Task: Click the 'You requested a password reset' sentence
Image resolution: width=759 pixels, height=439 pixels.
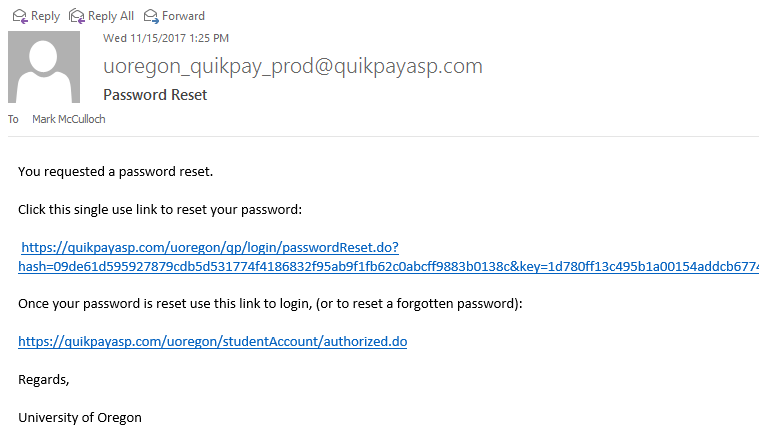Action: (116, 172)
